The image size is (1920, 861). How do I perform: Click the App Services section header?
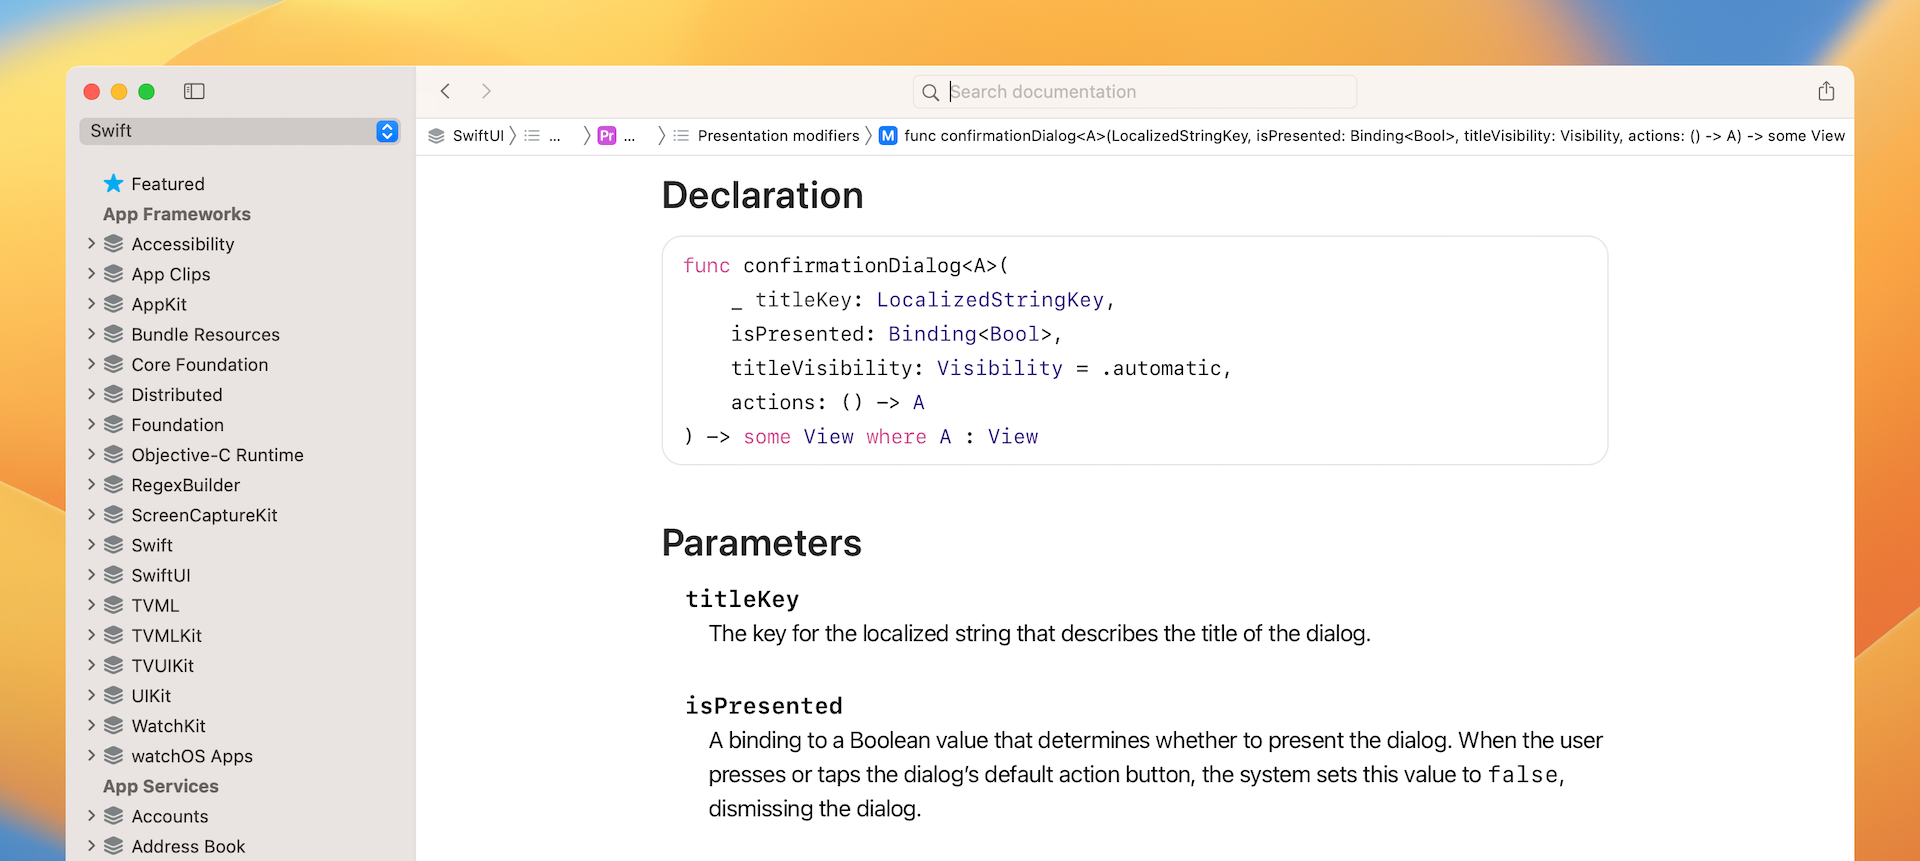[x=161, y=786]
